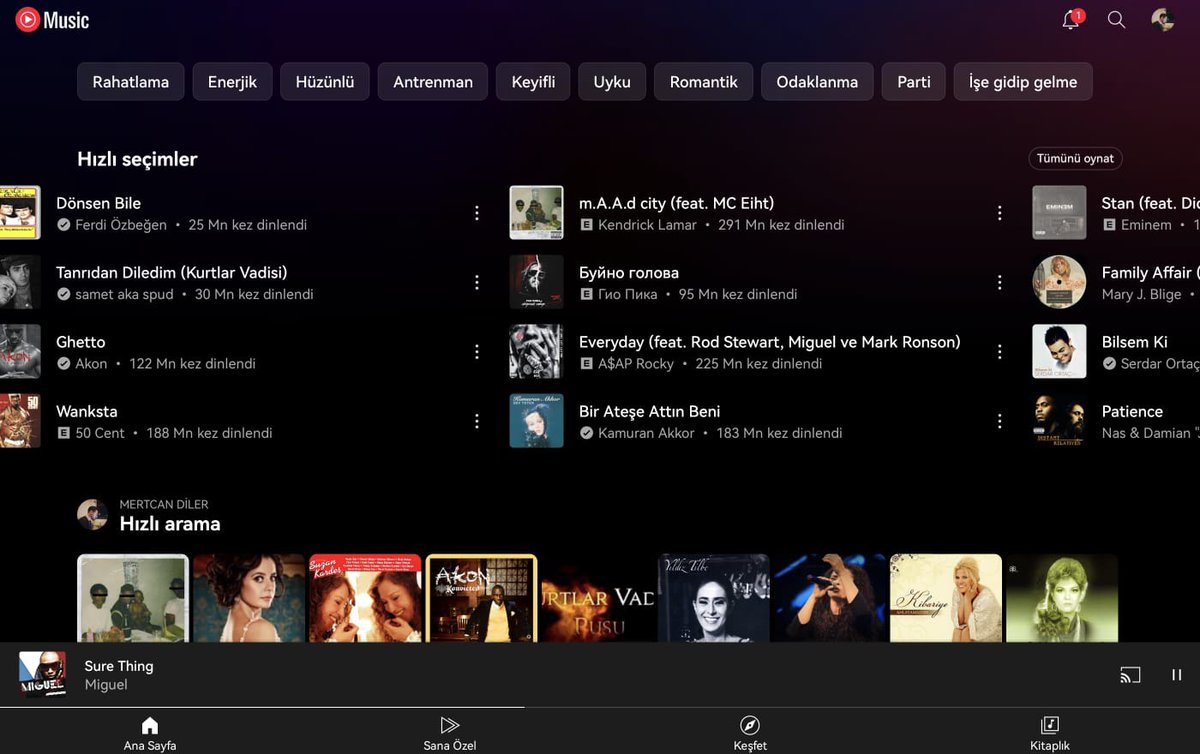Open options menu for Bir Ateşe Attın Beni

(x=999, y=422)
